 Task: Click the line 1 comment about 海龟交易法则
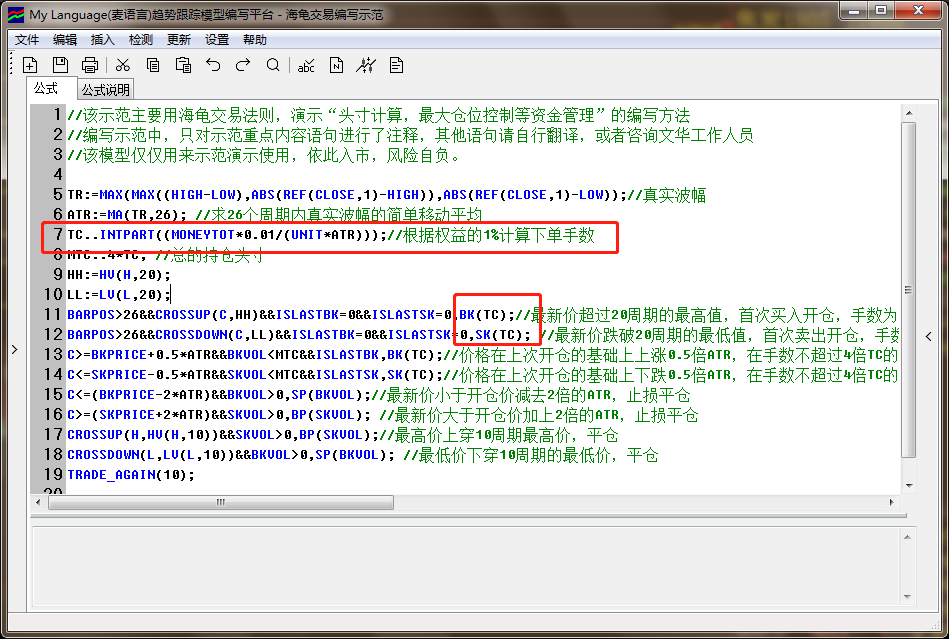coord(378,115)
